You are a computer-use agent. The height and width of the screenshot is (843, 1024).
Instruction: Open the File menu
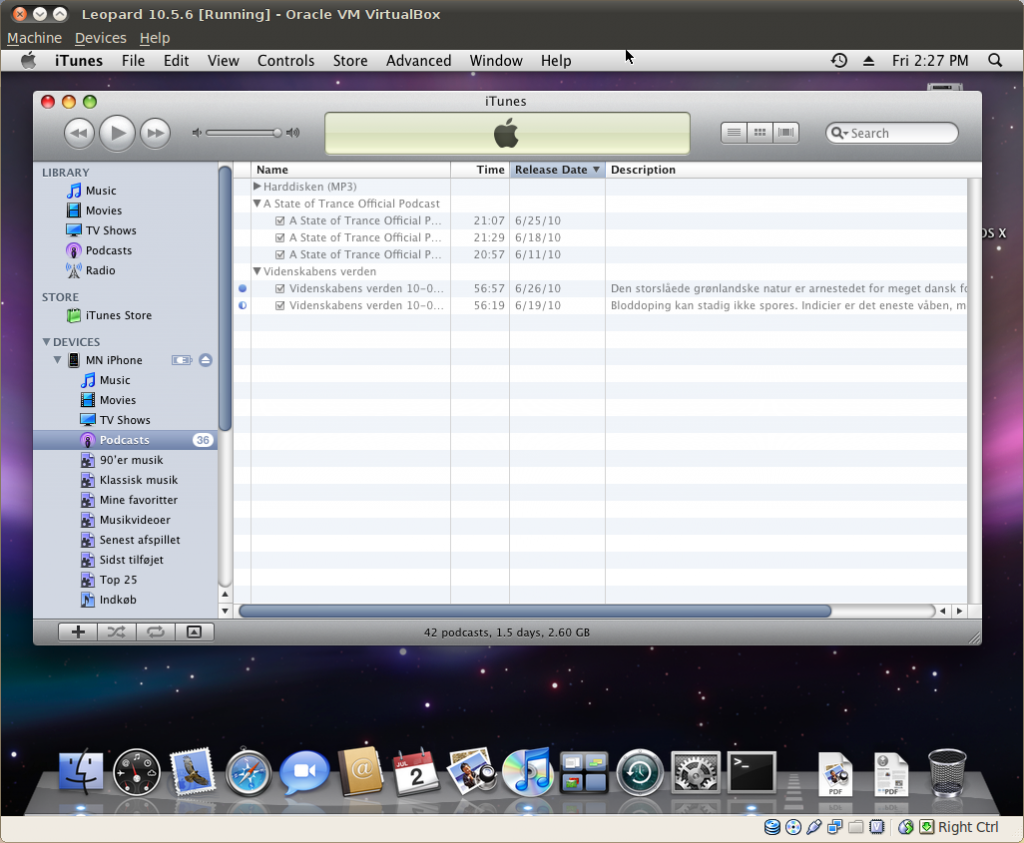(133, 61)
